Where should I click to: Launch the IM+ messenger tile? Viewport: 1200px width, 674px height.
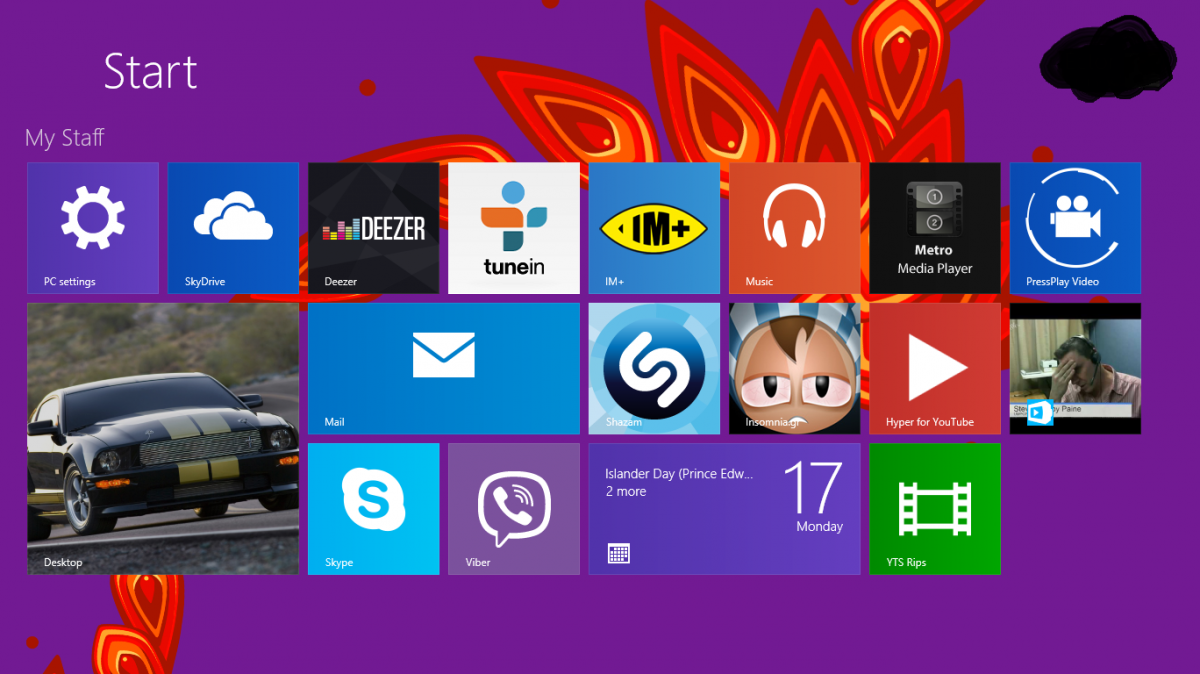(654, 228)
